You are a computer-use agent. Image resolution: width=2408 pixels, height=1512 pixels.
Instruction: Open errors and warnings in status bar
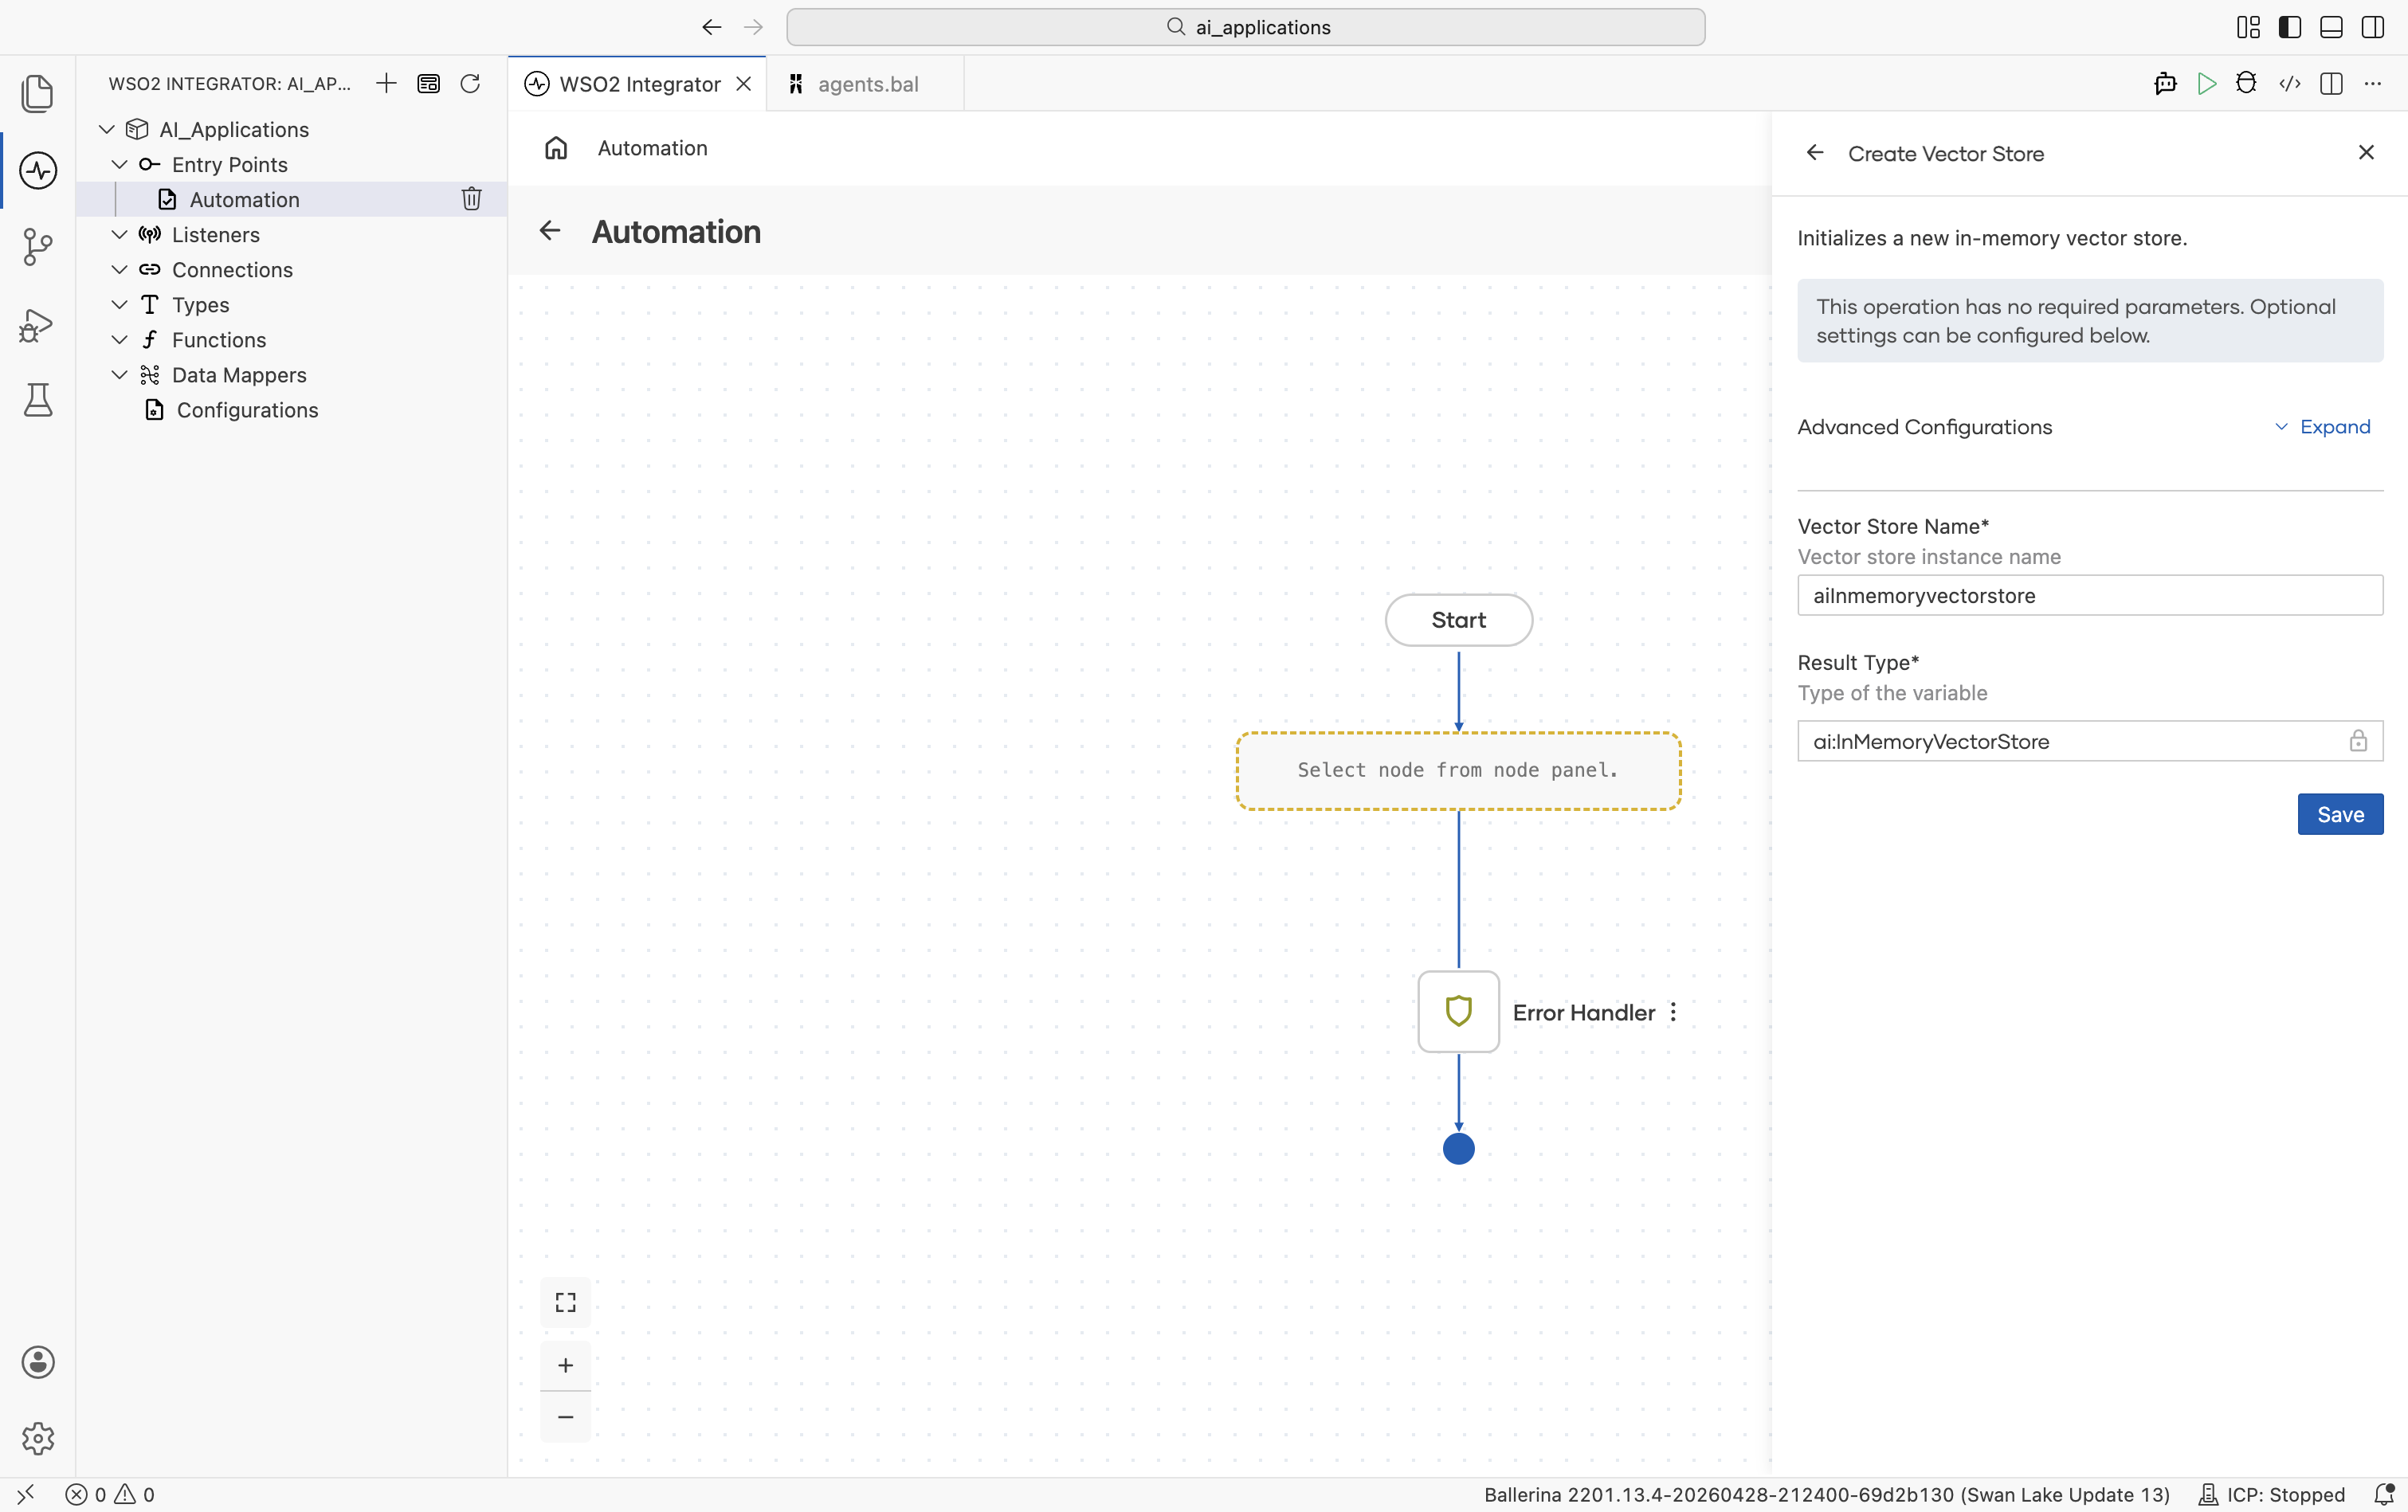(x=111, y=1494)
